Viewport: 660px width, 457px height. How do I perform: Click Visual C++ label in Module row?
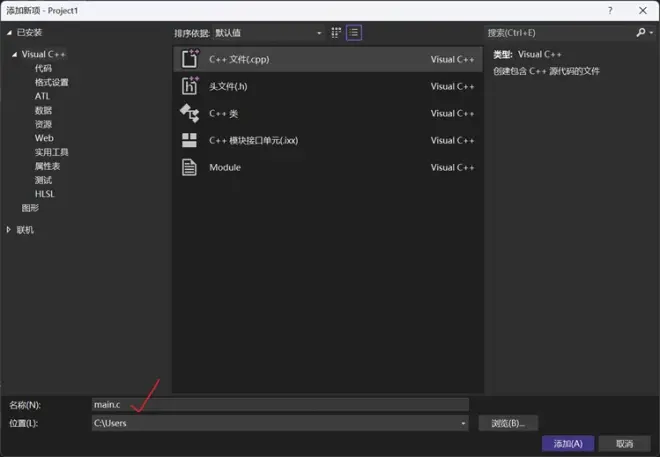click(x=452, y=167)
